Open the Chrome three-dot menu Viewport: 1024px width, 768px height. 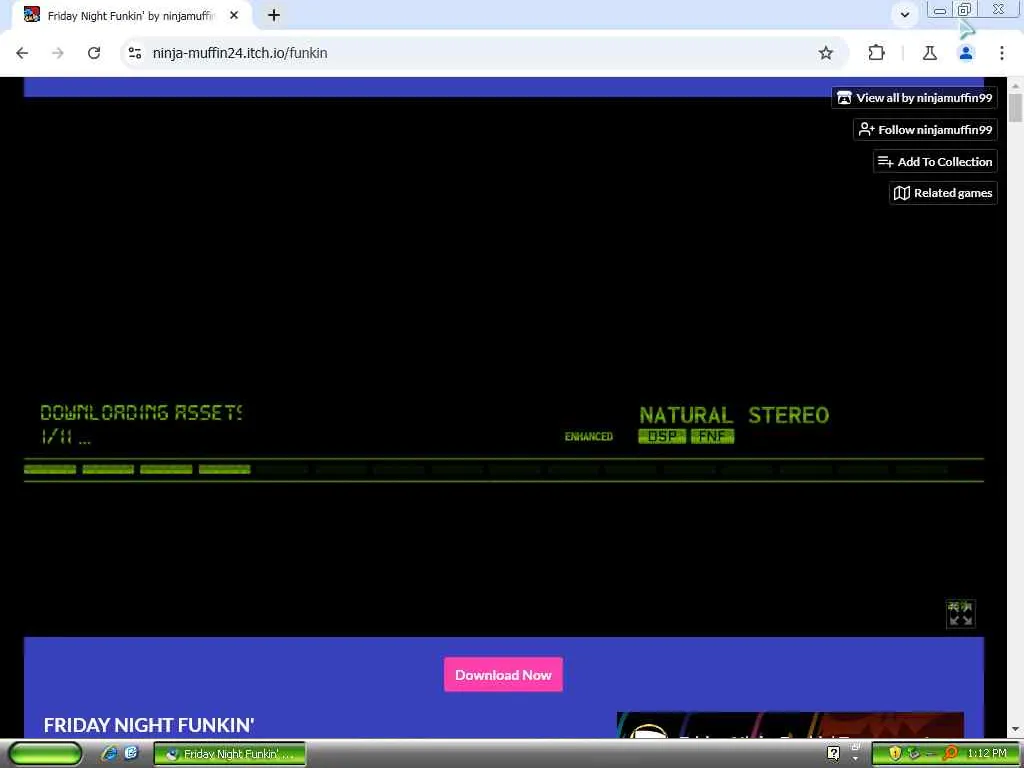point(1002,53)
